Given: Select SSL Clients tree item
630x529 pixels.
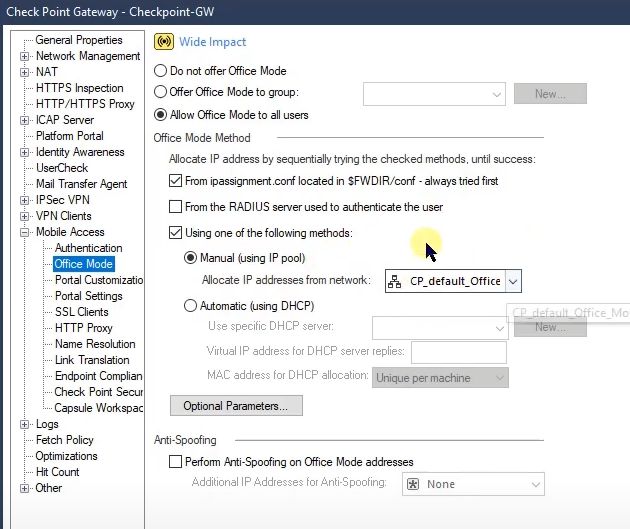Looking at the screenshot, I should 82,312.
